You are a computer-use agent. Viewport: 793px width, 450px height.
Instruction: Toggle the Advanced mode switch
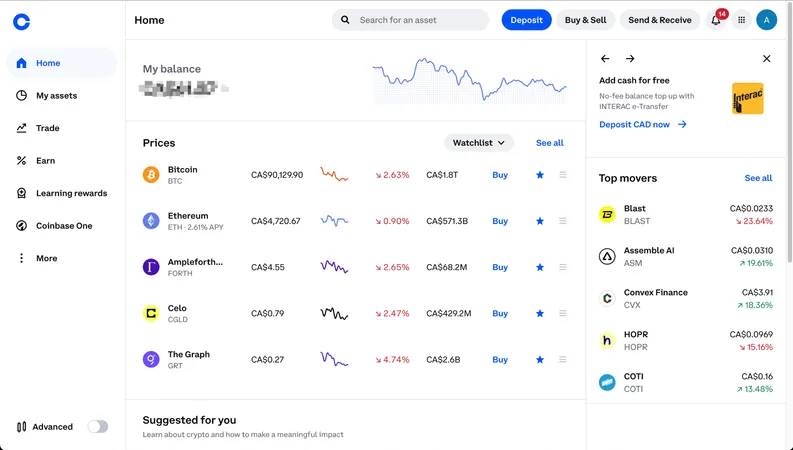point(98,427)
